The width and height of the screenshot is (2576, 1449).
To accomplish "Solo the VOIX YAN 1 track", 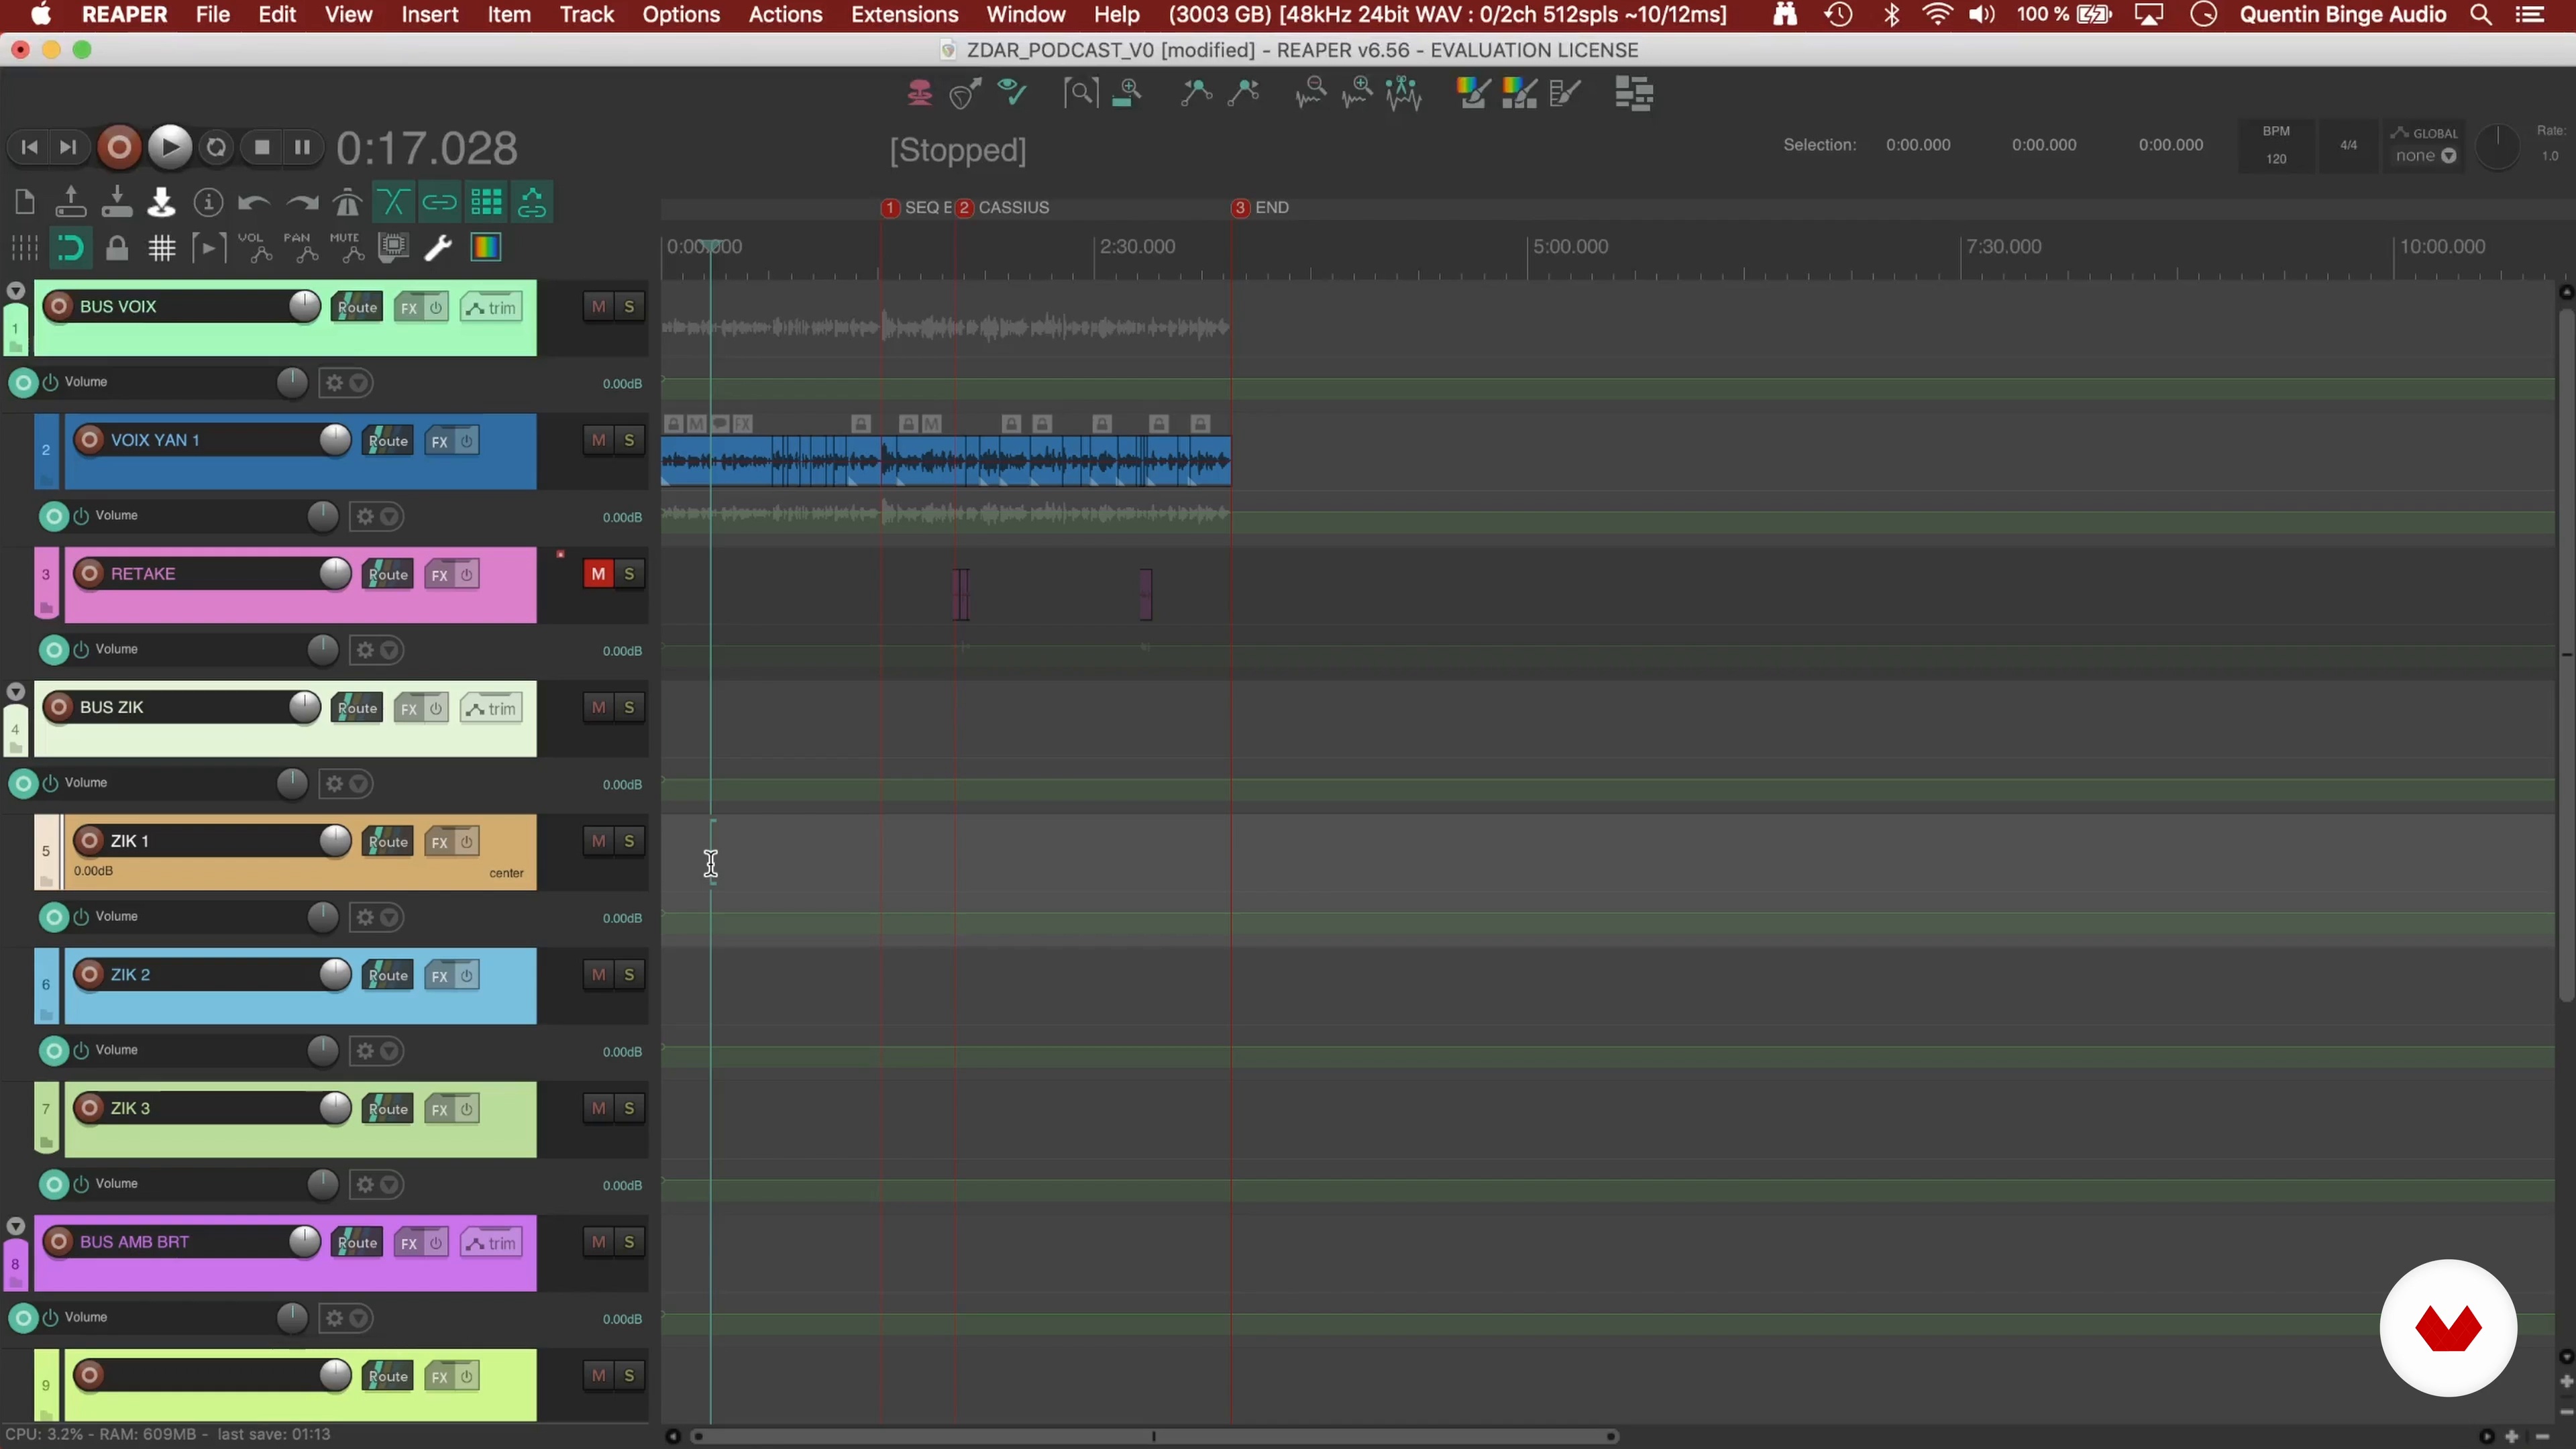I will click(629, 440).
